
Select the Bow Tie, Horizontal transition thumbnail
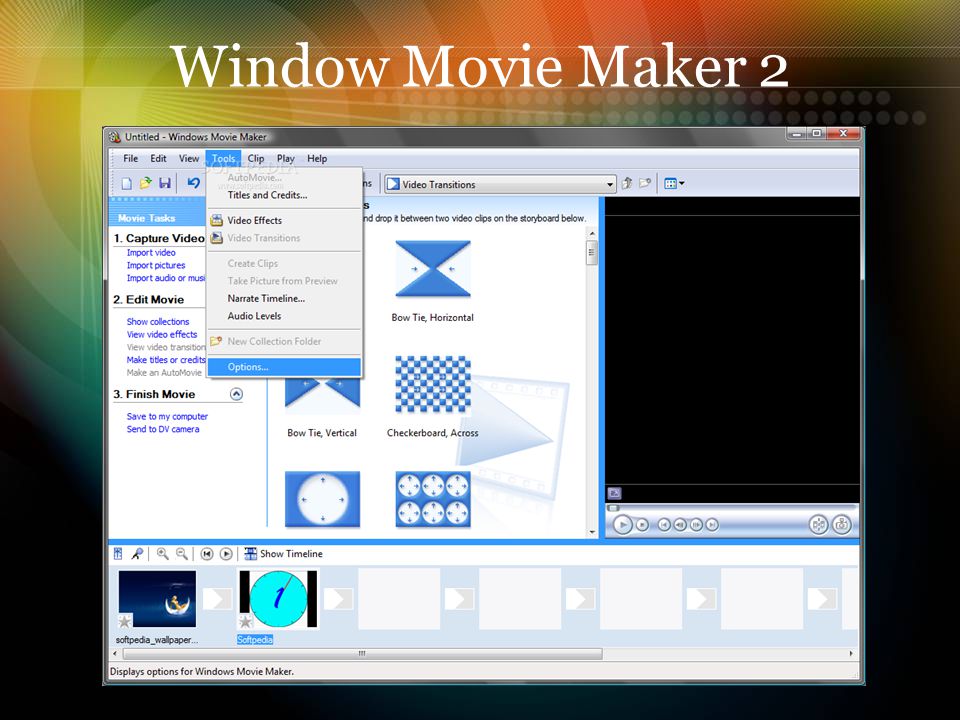click(x=433, y=269)
